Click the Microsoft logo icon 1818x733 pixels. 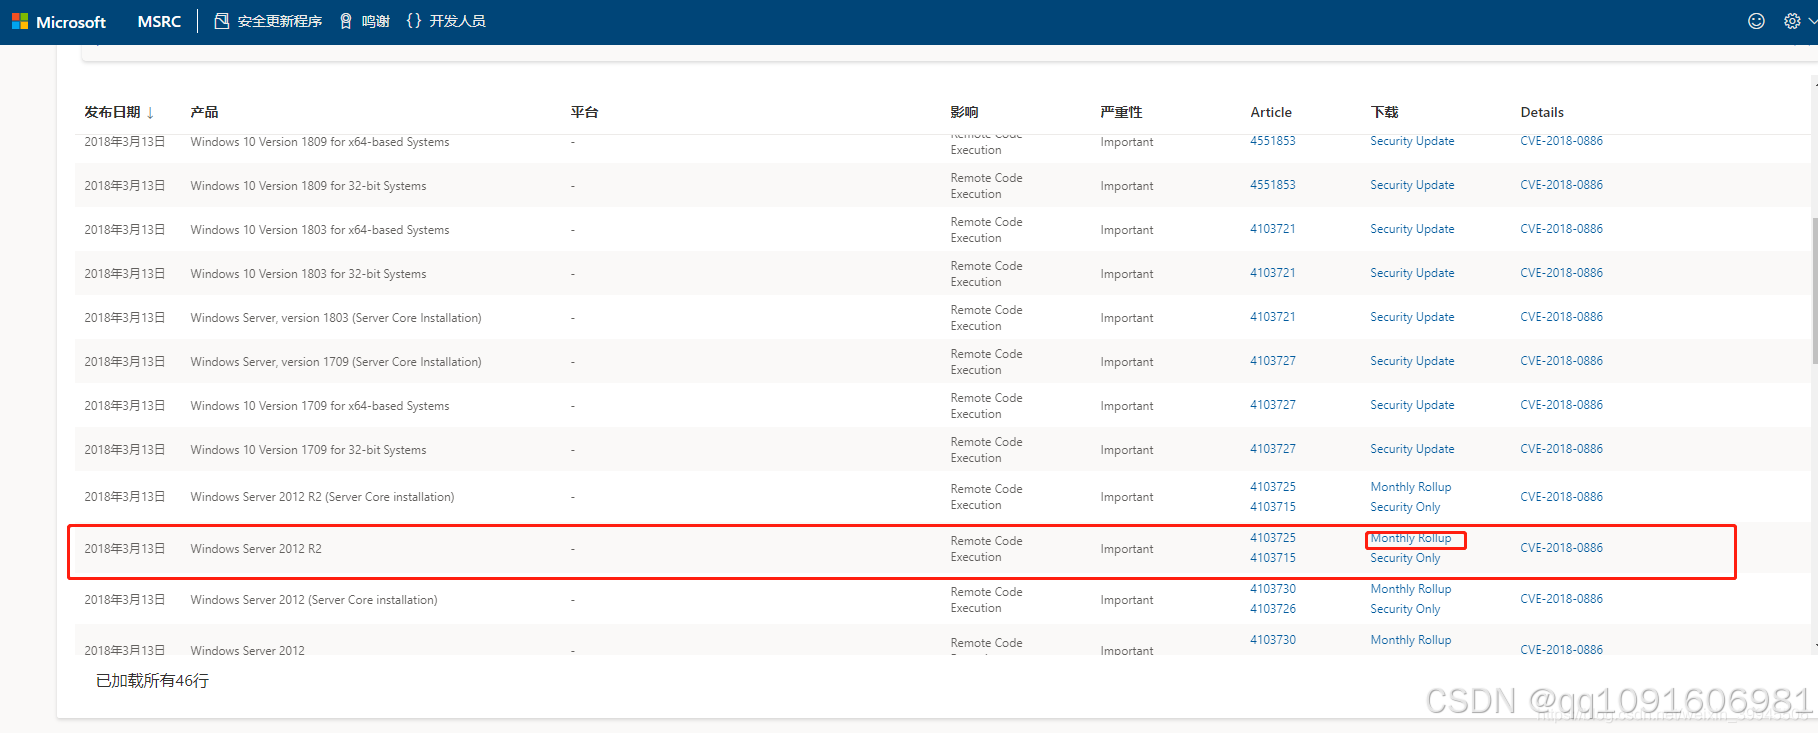20,21
